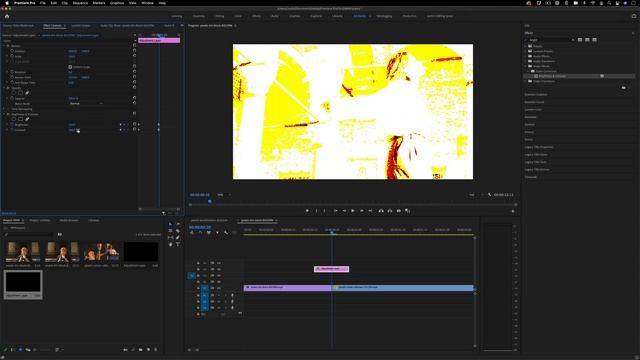The image size is (640, 360).
Task: Step back one frame in Program monitor
Action: click(344, 211)
